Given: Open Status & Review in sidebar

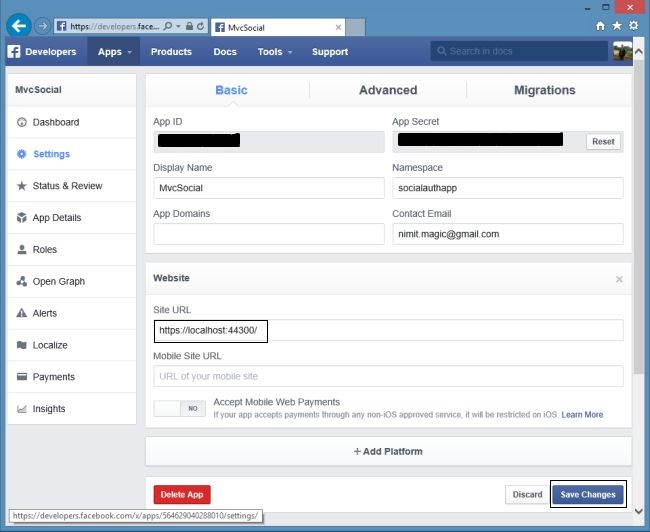Looking at the screenshot, I should (x=72, y=186).
